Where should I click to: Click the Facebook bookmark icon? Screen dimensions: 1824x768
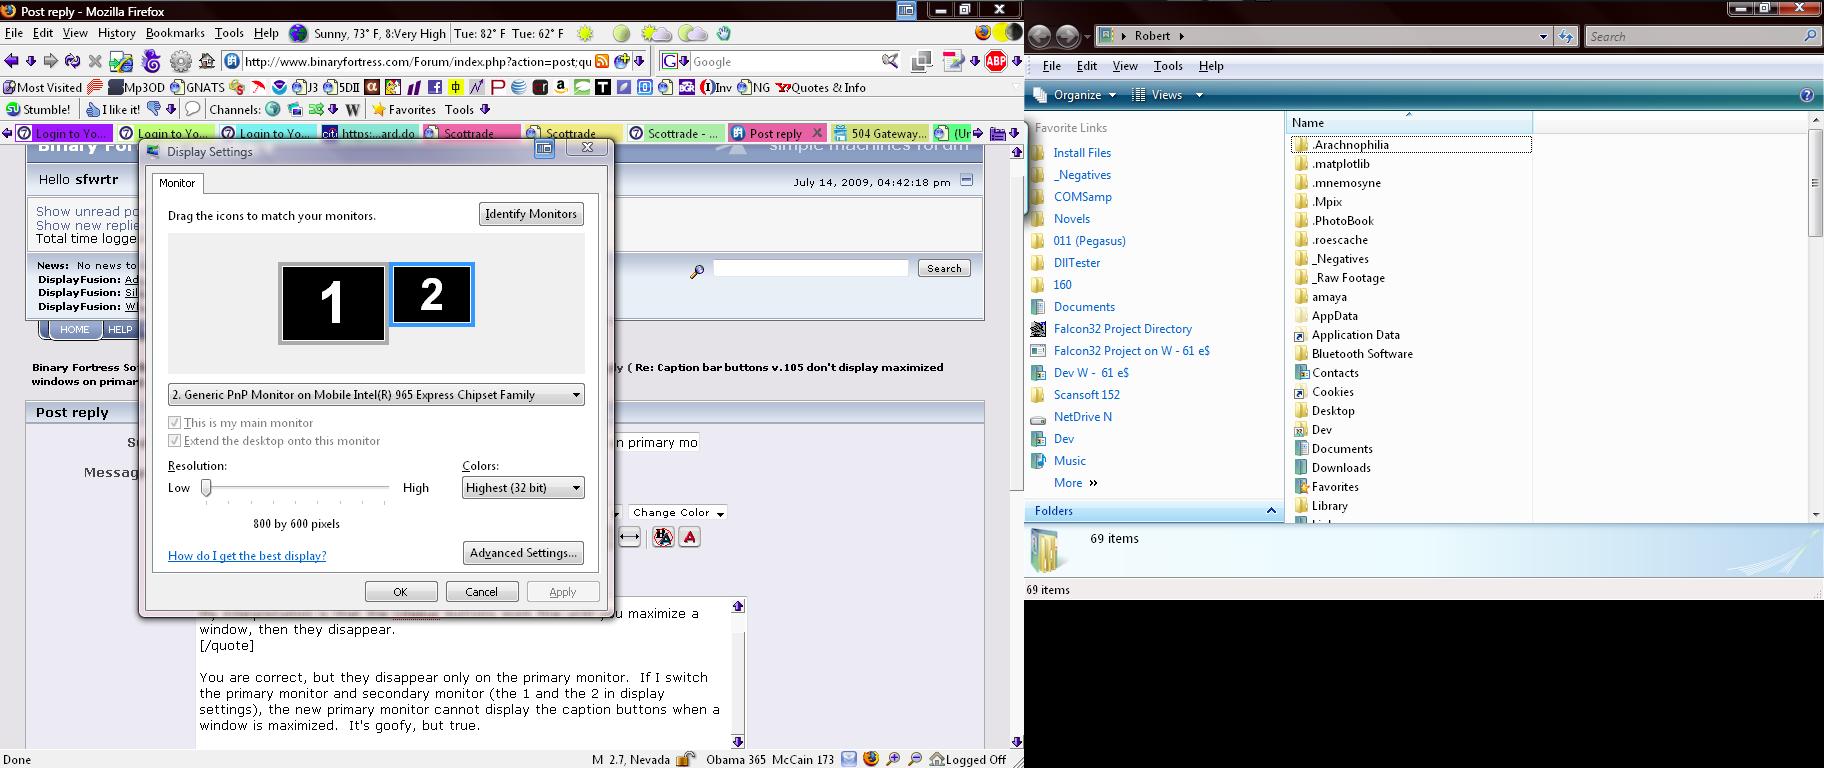[434, 88]
